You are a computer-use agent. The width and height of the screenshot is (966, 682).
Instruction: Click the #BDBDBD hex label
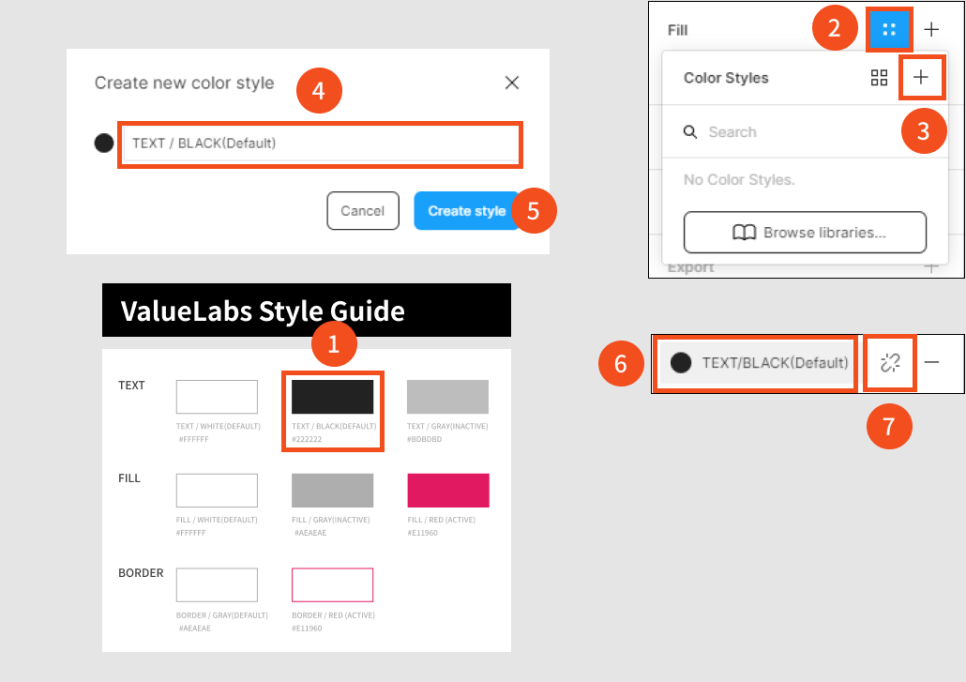tap(424, 439)
